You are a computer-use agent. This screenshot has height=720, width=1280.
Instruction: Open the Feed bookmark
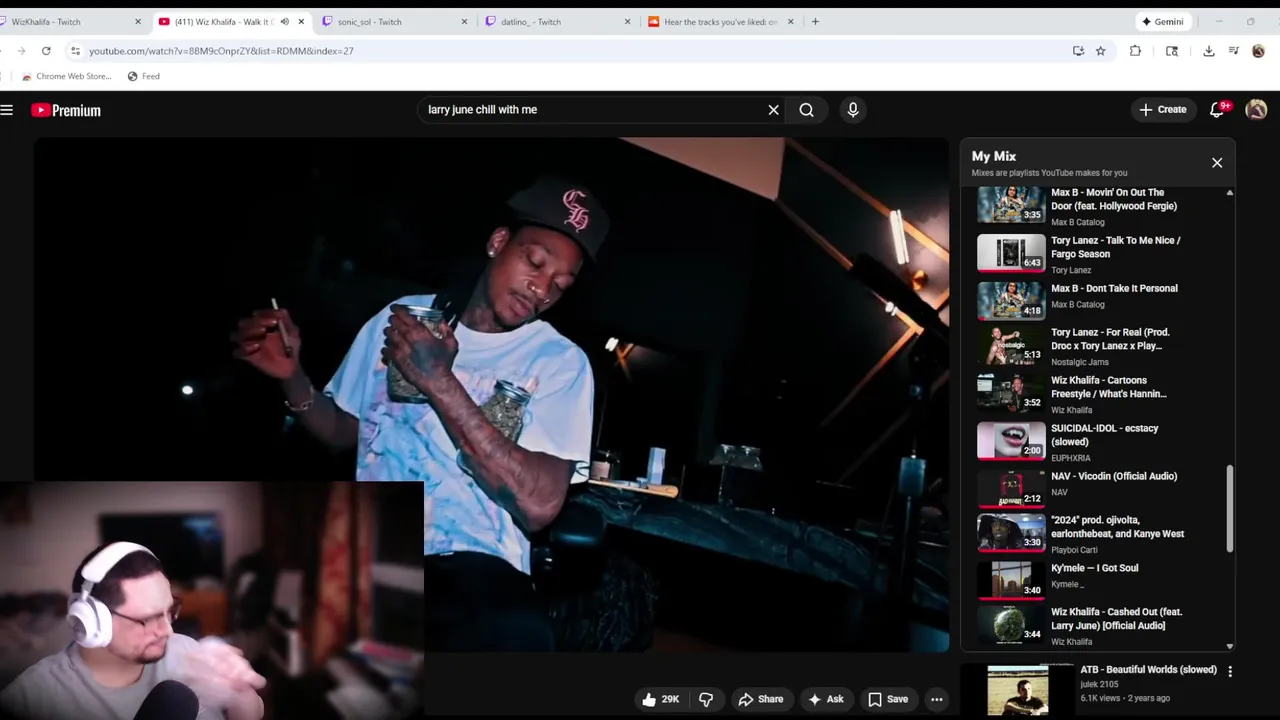[x=143, y=76]
